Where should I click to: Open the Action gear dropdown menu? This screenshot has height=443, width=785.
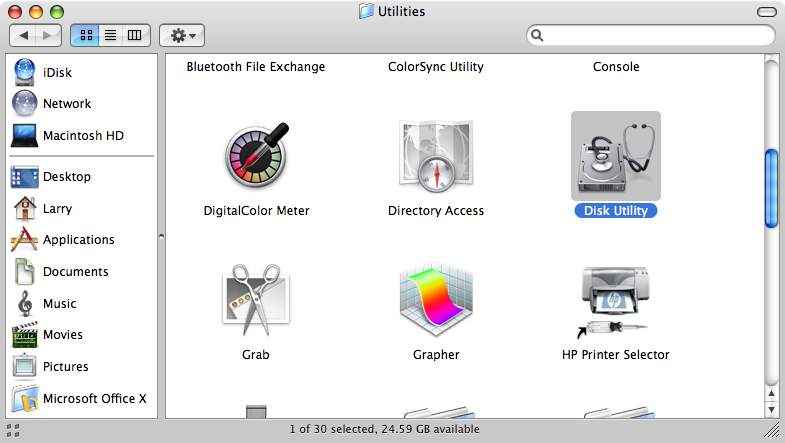[182, 35]
